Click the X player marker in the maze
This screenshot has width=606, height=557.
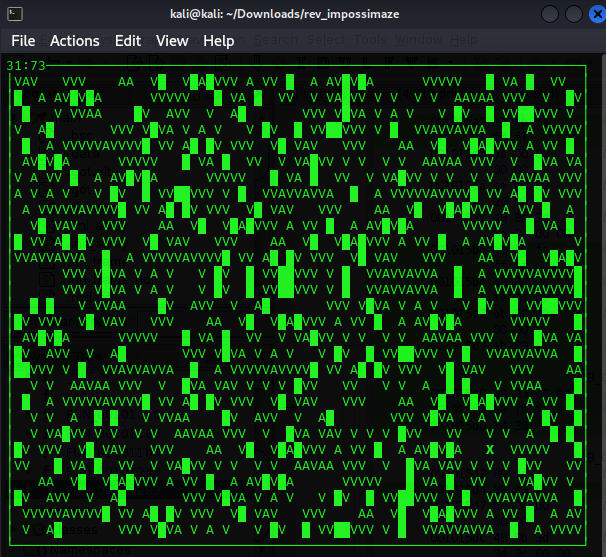click(x=489, y=449)
